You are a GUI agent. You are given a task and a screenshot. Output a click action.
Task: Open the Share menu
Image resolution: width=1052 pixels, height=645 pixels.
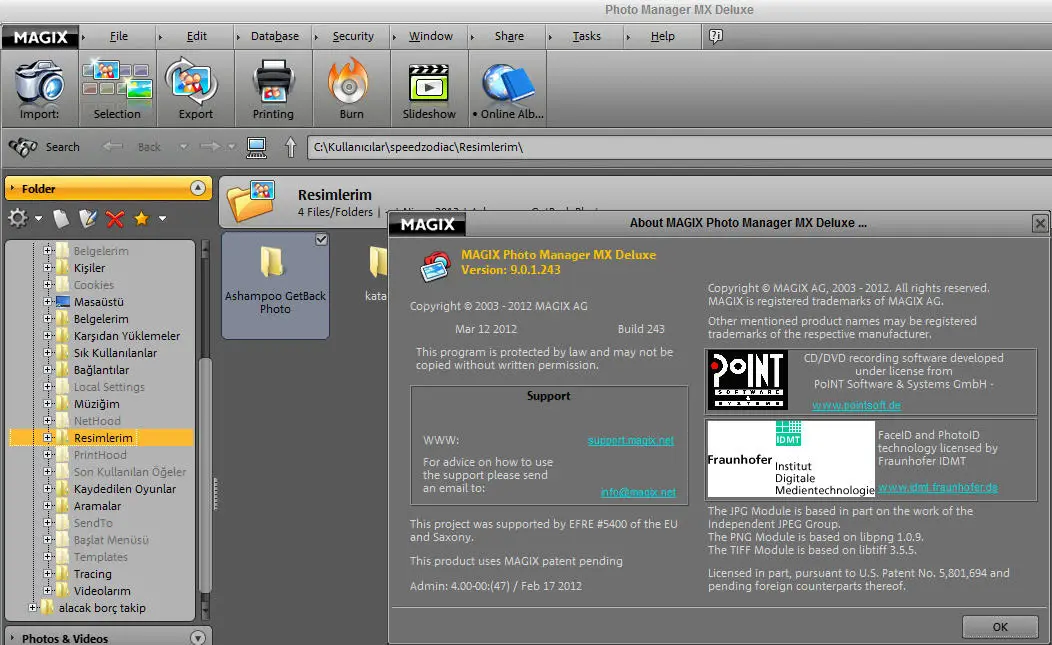(509, 36)
